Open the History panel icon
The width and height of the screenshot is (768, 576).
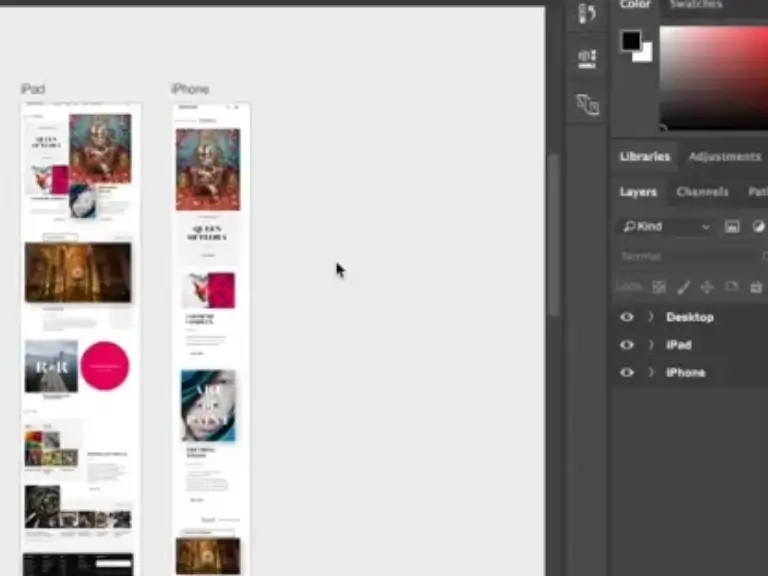click(587, 14)
